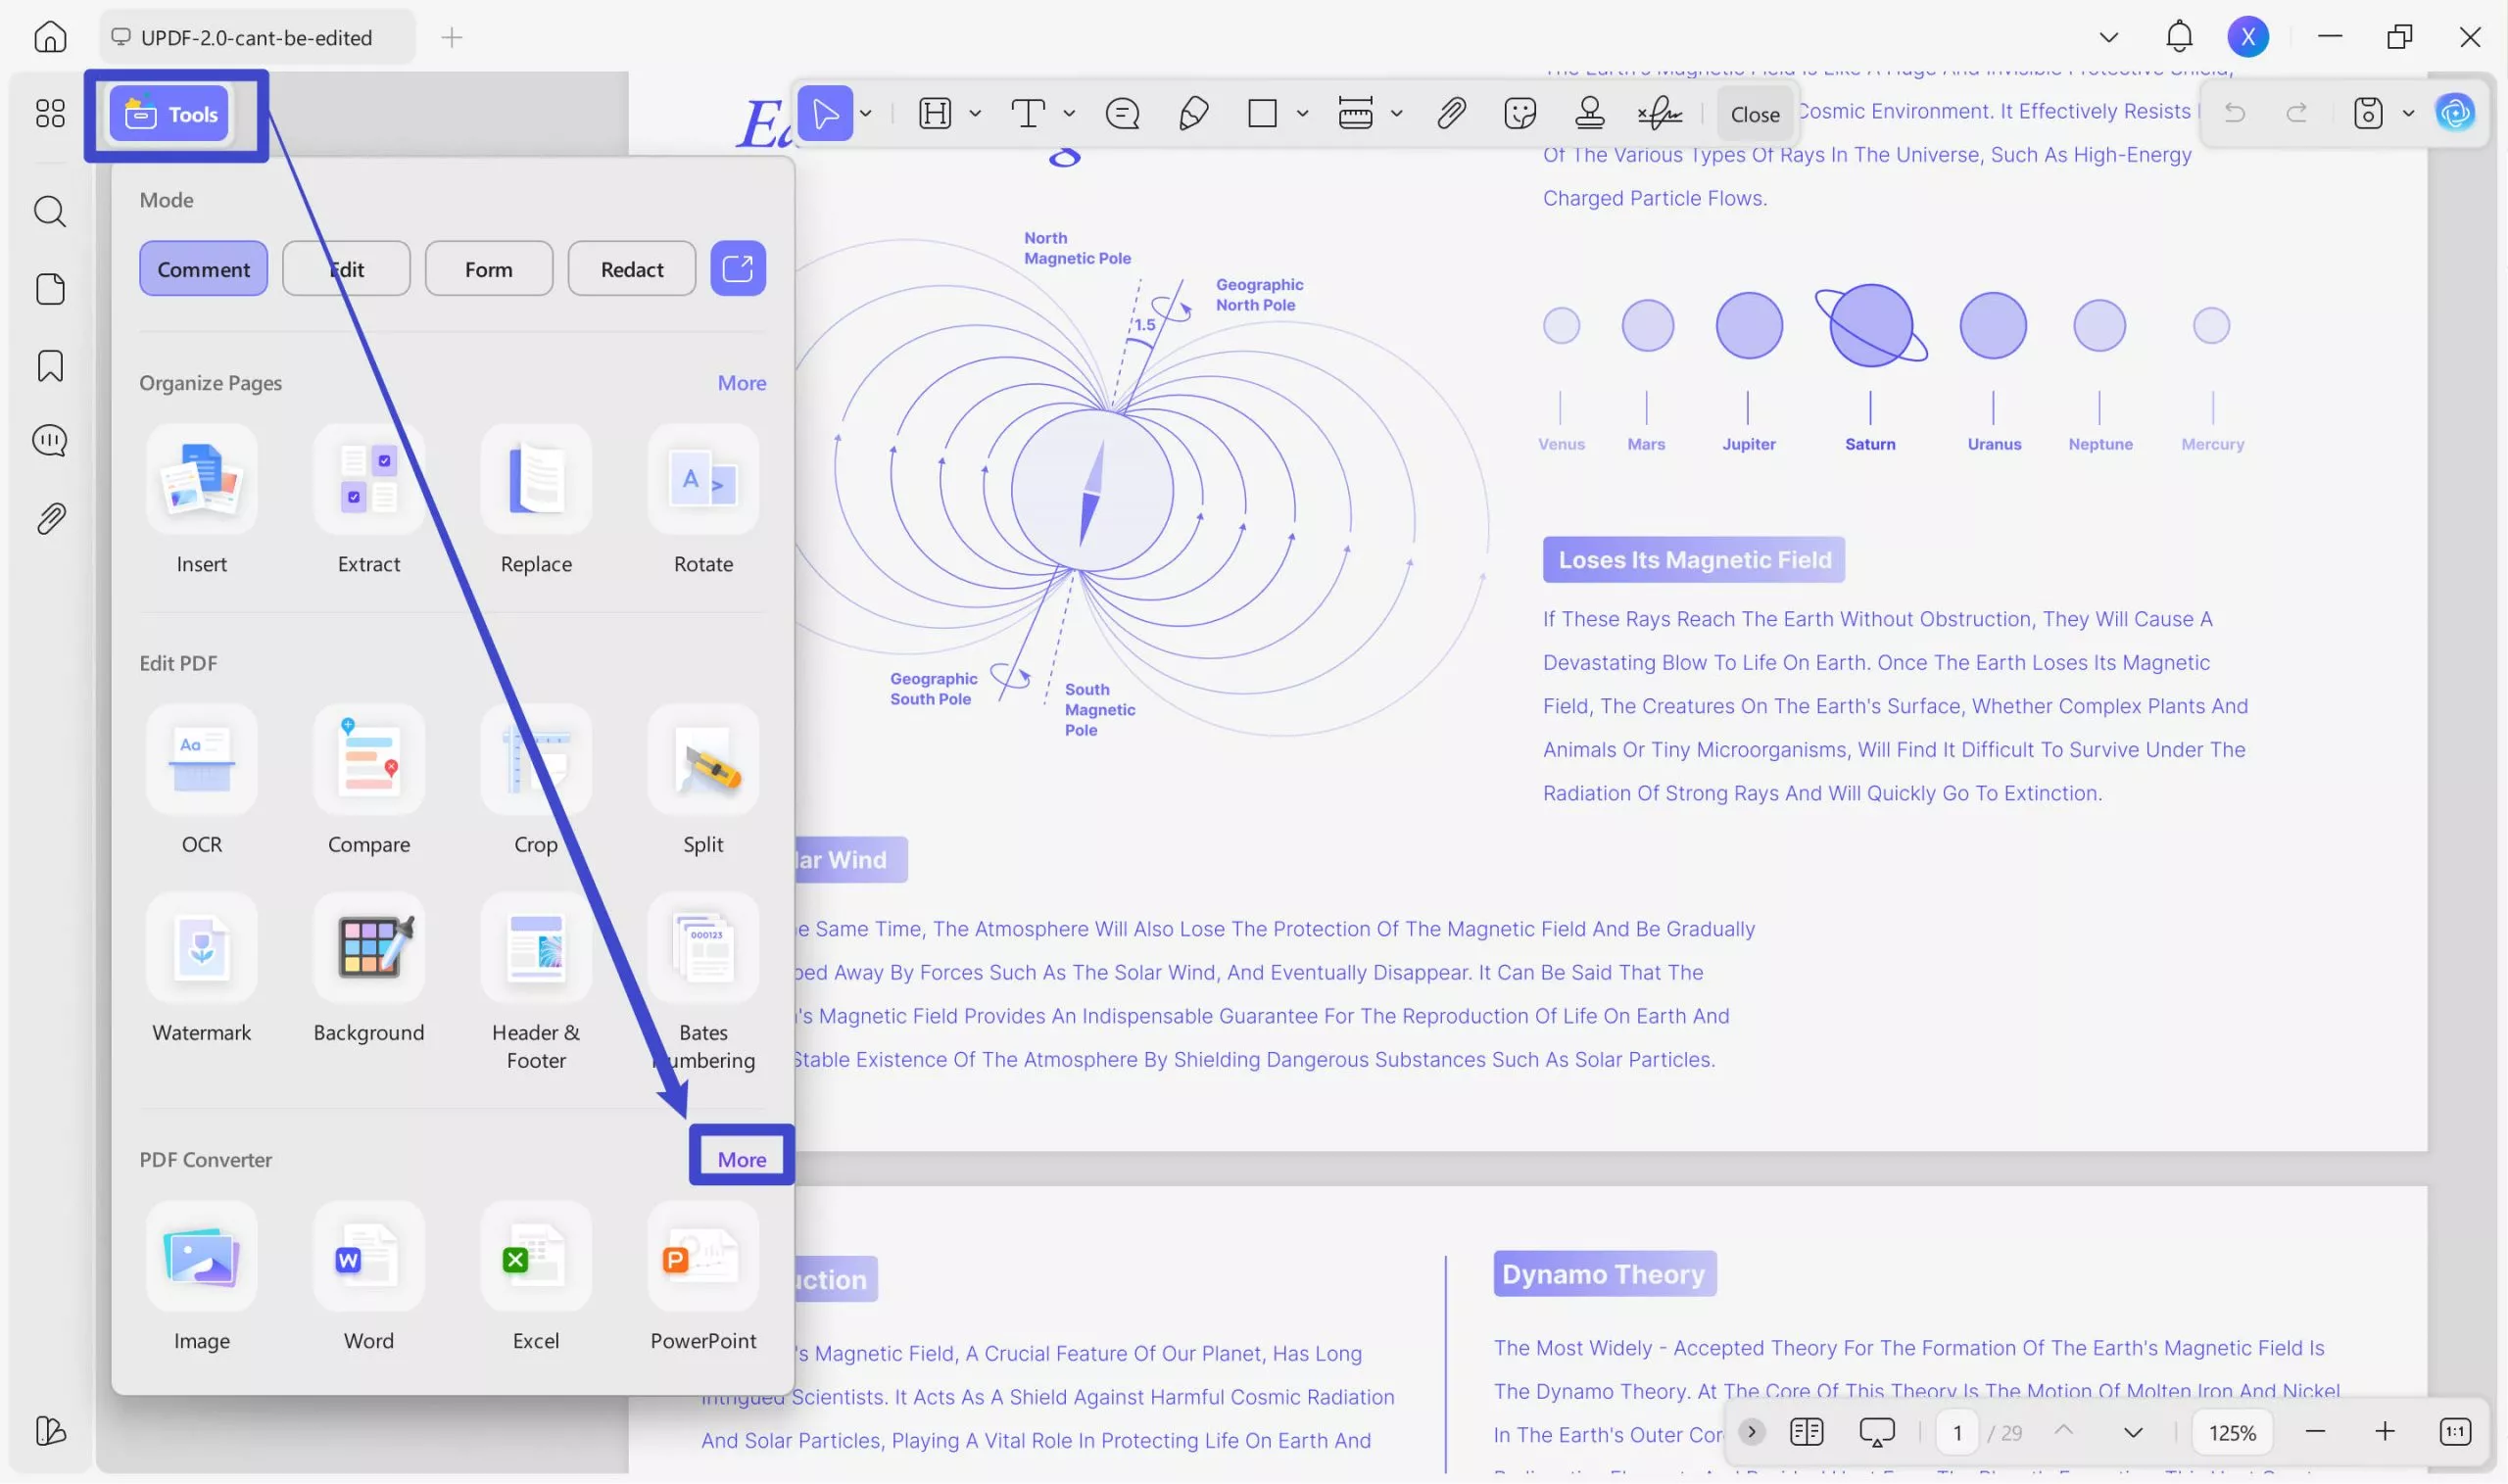Viewport: 2508px width, 1484px height.
Task: Convert PDF to Image
Action: tap(202, 1277)
